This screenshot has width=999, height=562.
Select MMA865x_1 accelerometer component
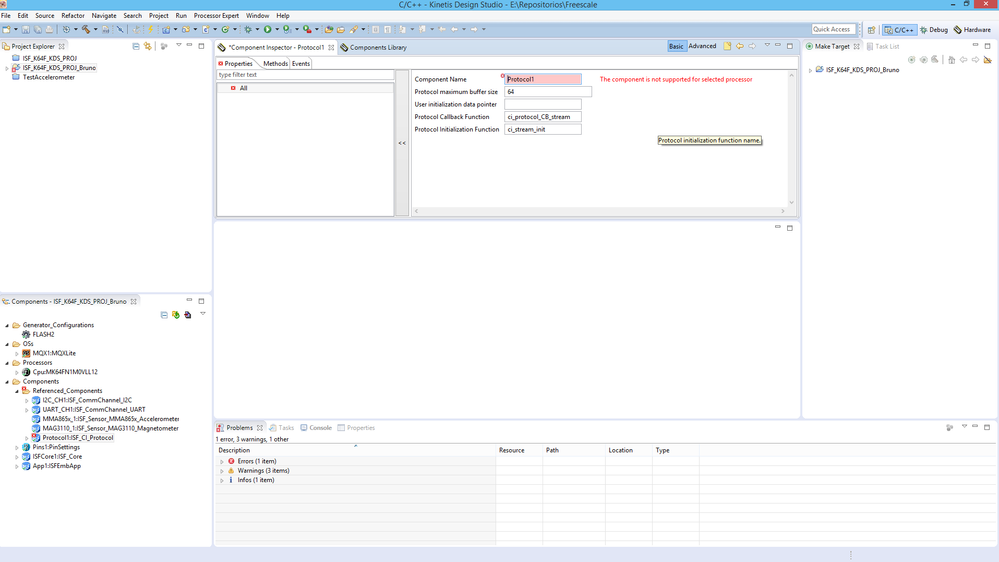click(111, 419)
